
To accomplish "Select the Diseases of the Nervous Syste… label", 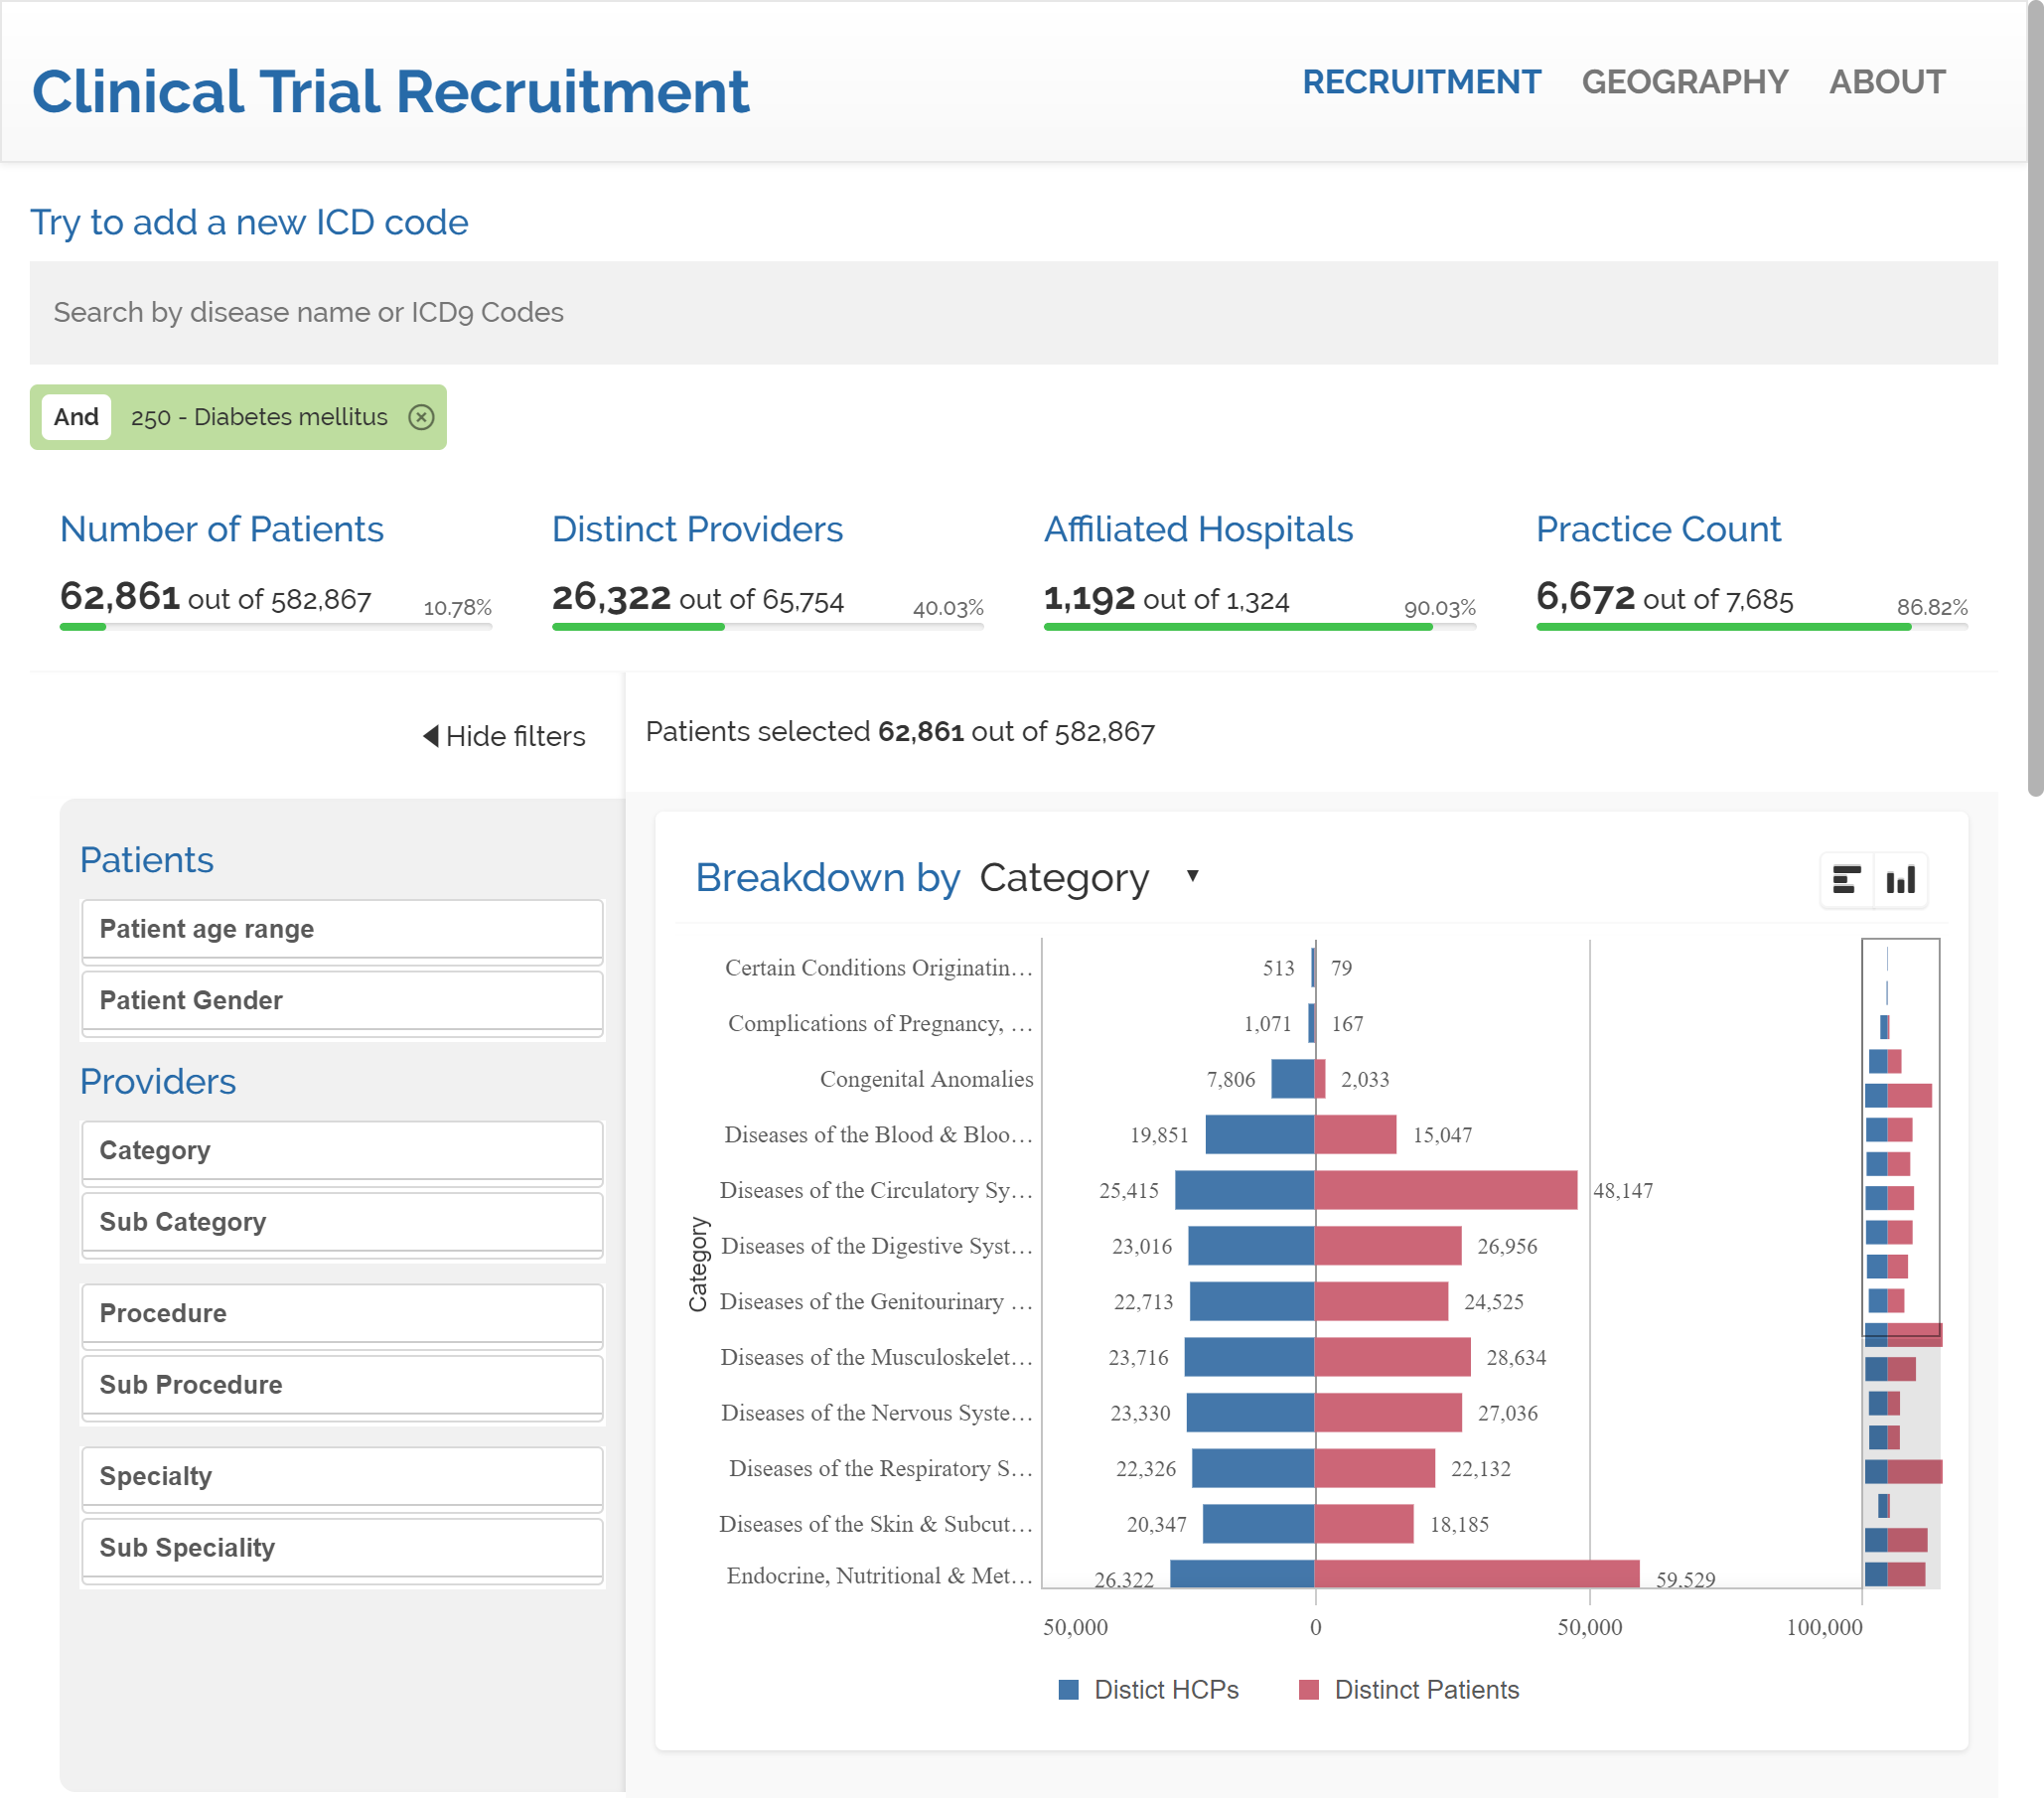I will pos(877,1413).
